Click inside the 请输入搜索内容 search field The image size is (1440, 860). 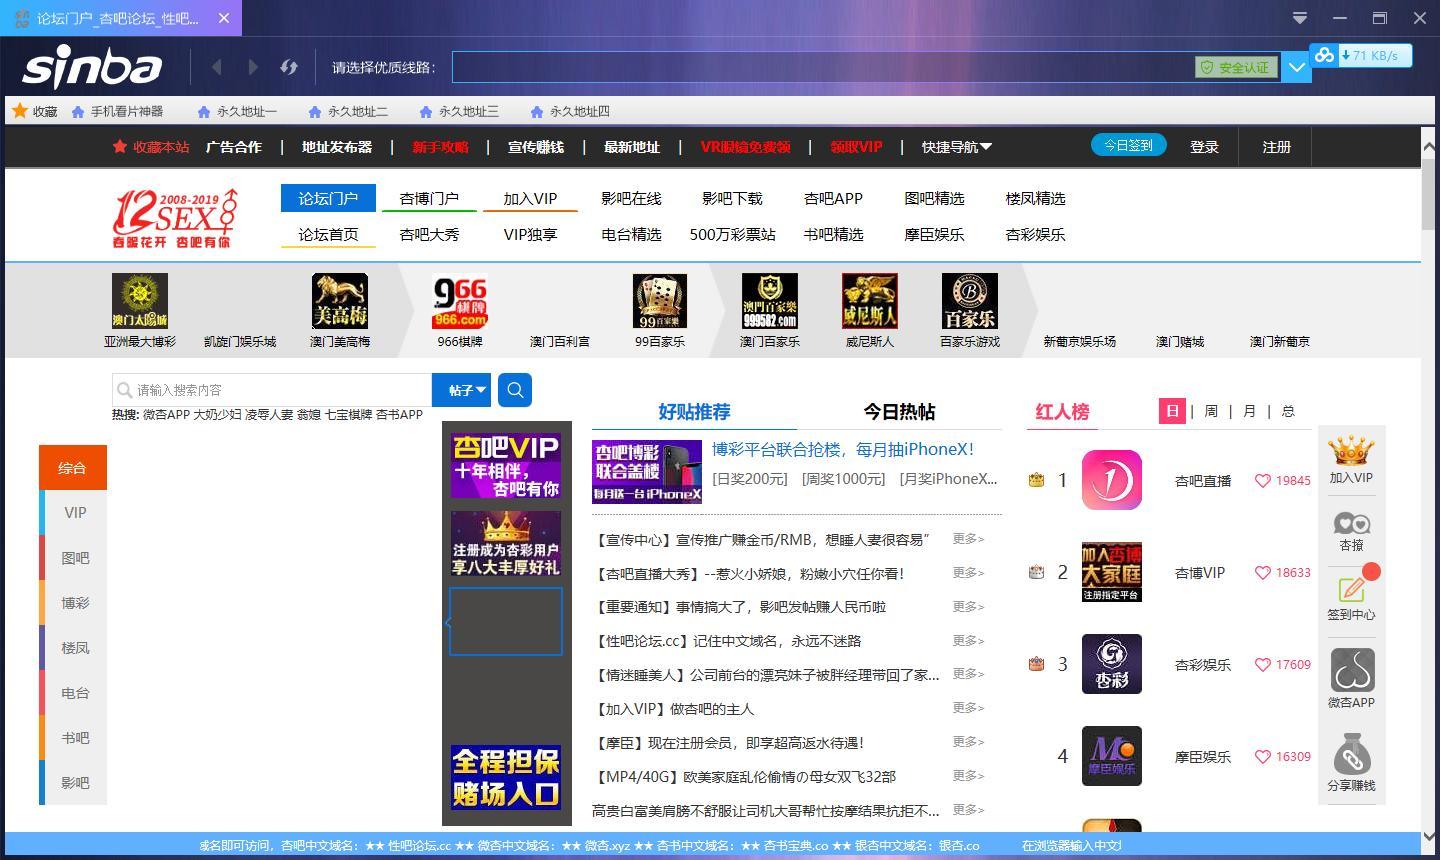click(x=270, y=390)
